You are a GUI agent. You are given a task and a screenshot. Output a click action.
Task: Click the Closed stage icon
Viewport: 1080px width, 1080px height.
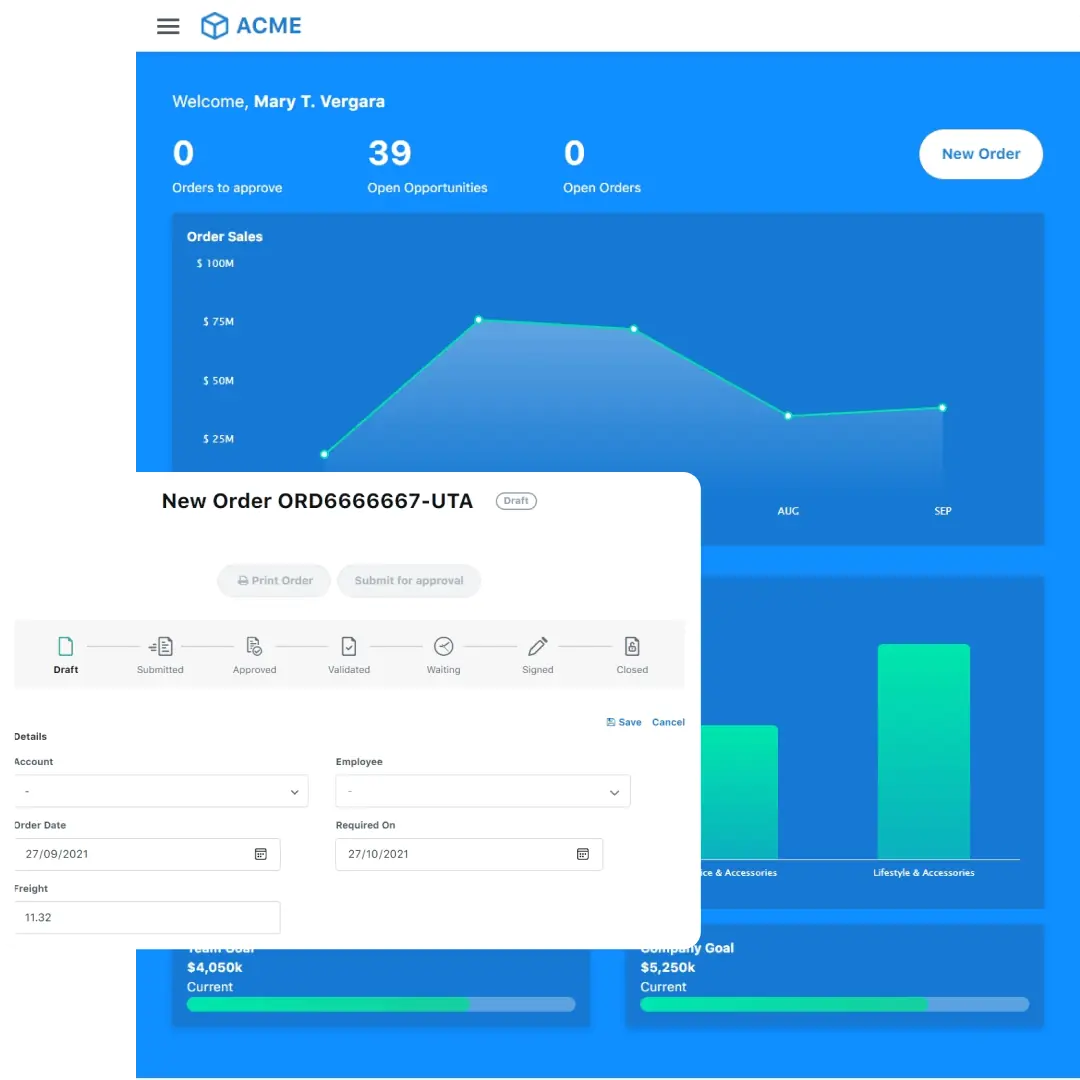[x=632, y=645]
